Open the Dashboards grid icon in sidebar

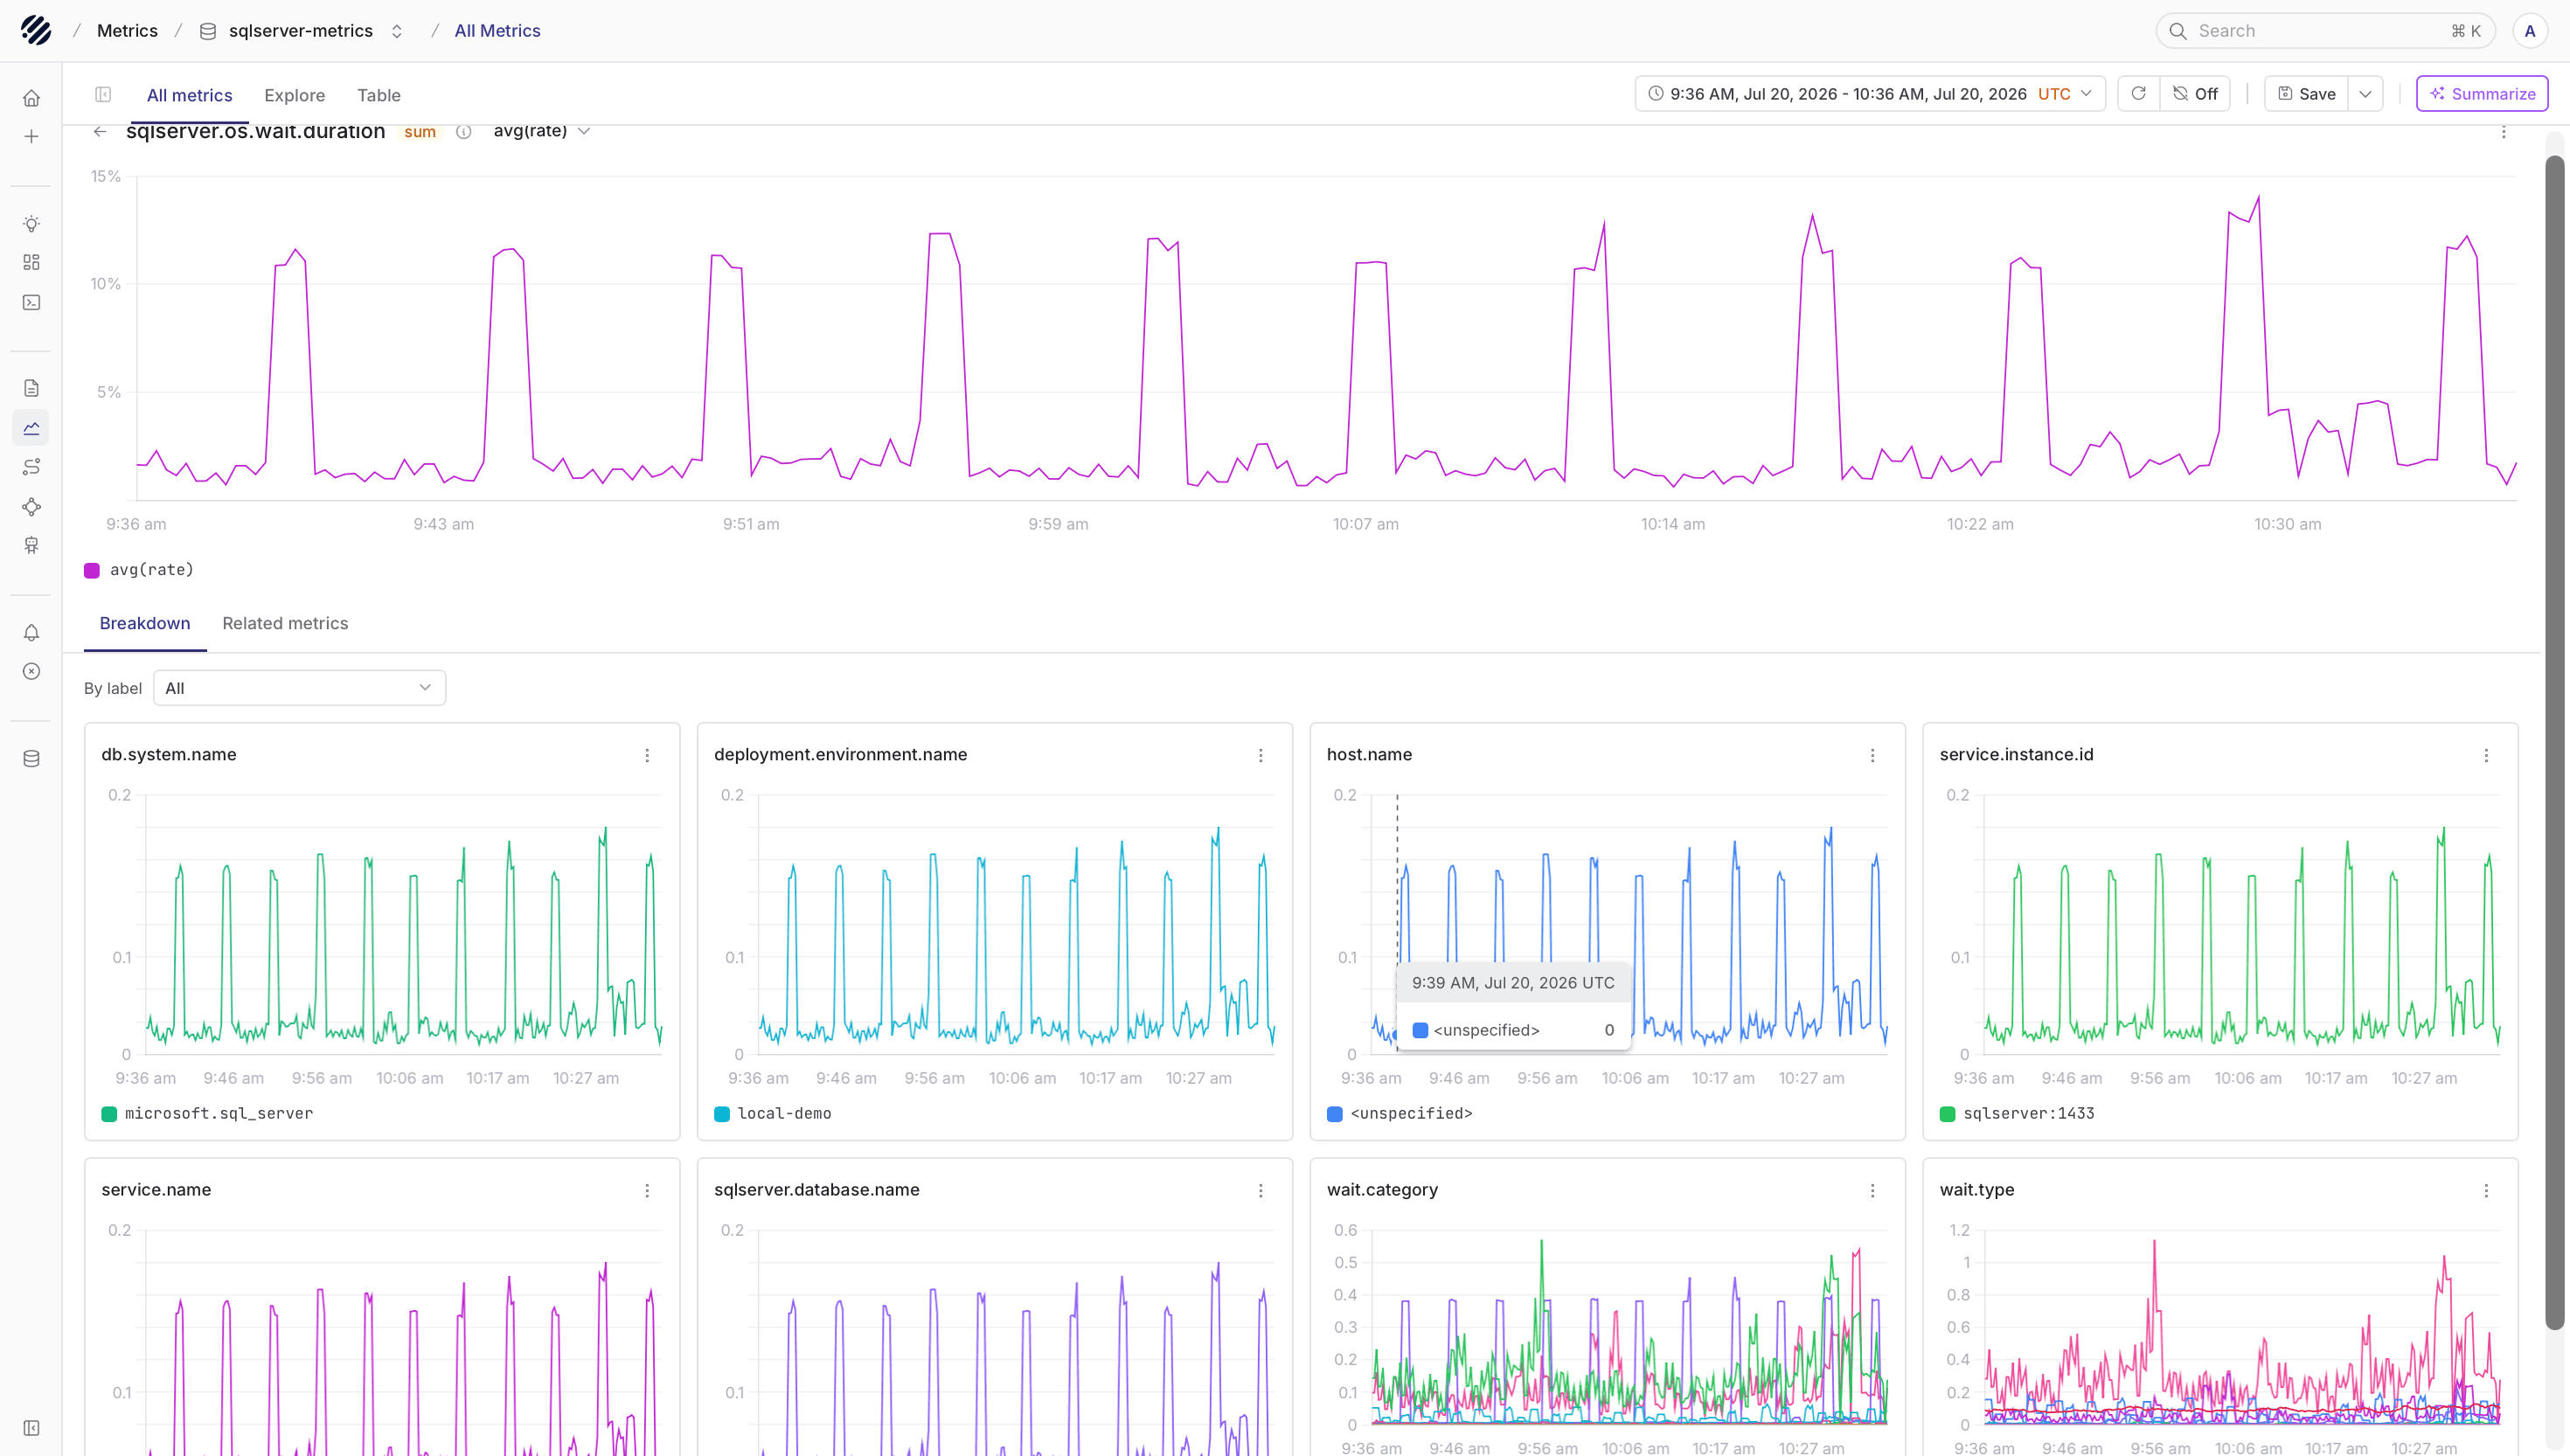[x=31, y=262]
